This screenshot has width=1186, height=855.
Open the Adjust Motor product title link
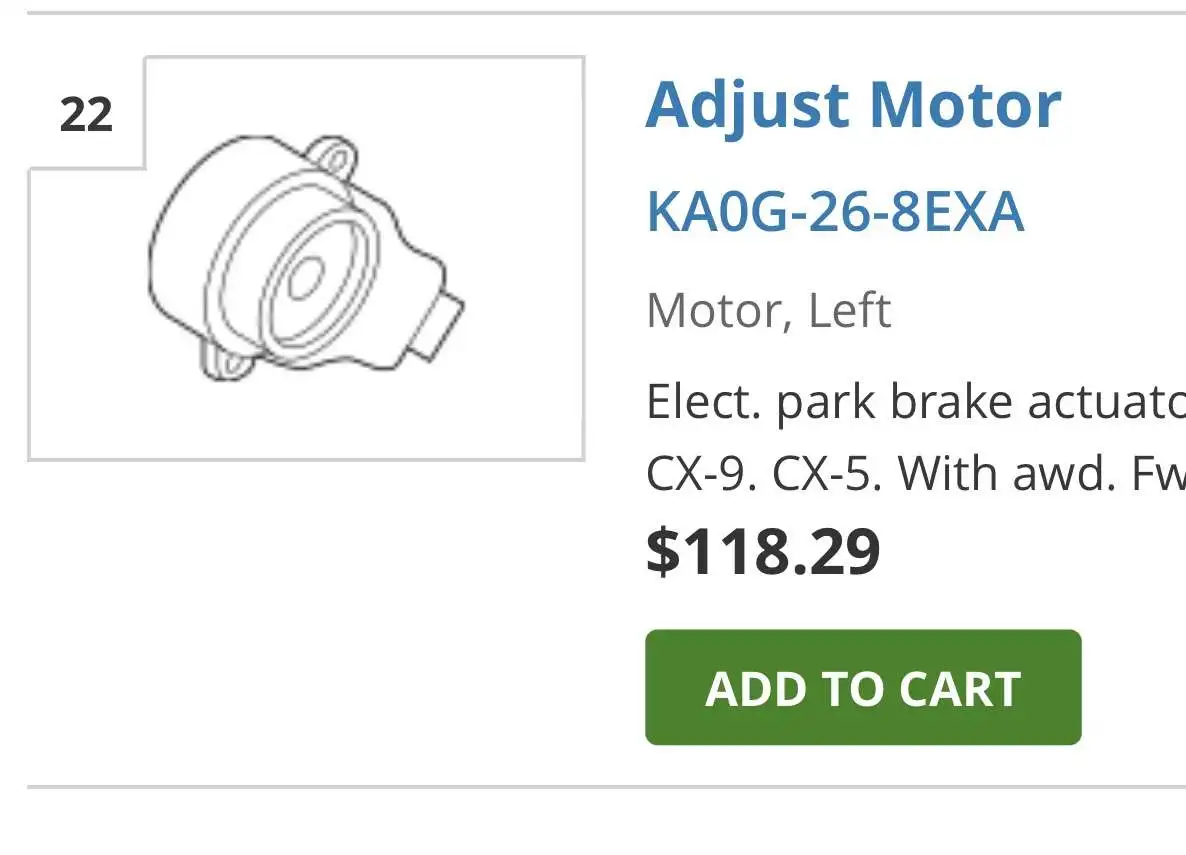[x=852, y=104]
